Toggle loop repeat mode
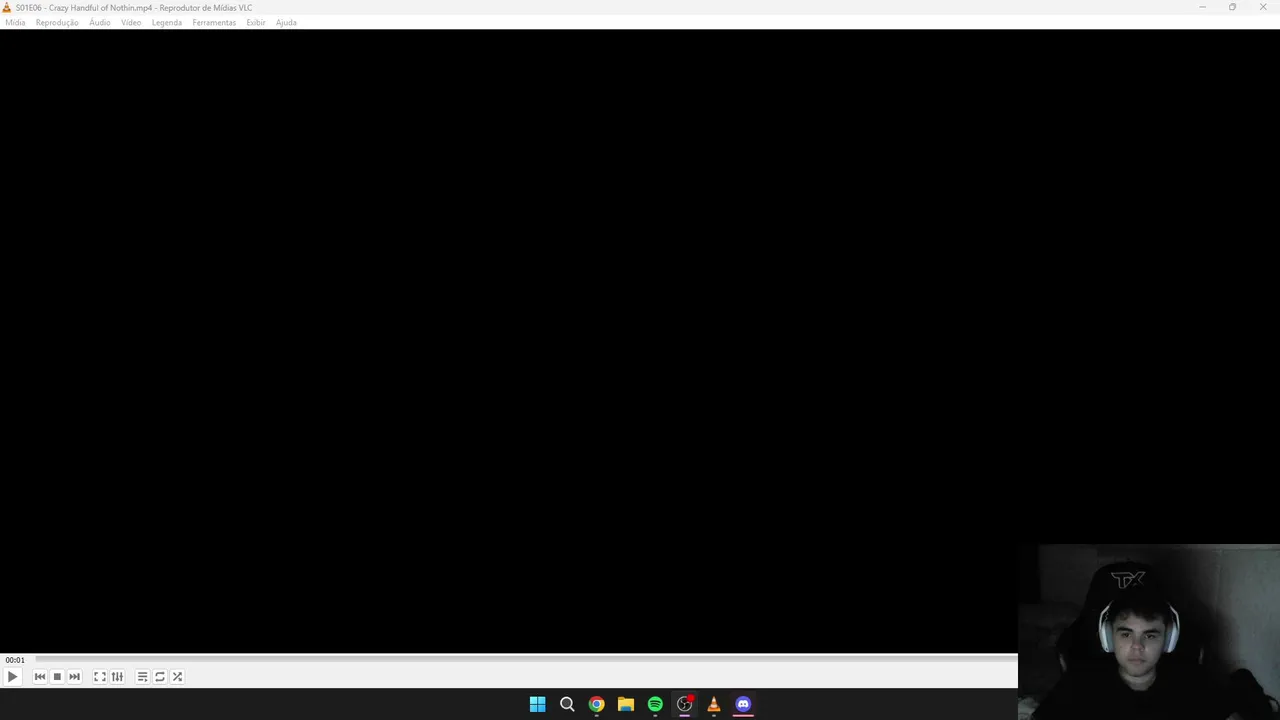This screenshot has height=720, width=1280. (160, 677)
